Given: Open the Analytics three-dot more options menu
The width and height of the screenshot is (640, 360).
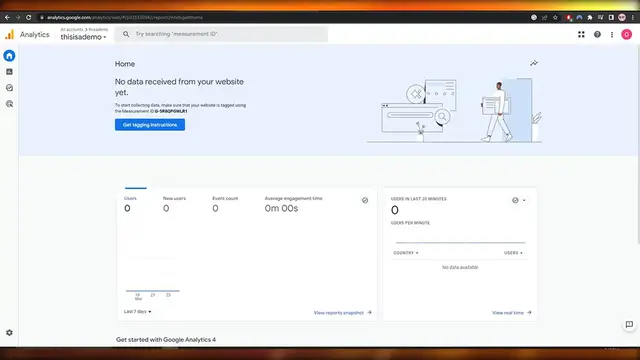Looking at the screenshot, I should click(612, 35).
